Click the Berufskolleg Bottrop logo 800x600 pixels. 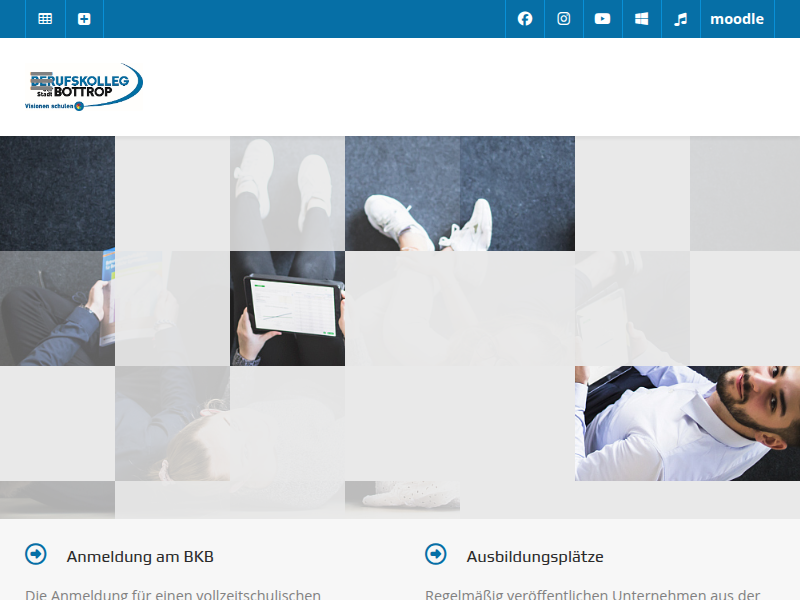[85, 87]
